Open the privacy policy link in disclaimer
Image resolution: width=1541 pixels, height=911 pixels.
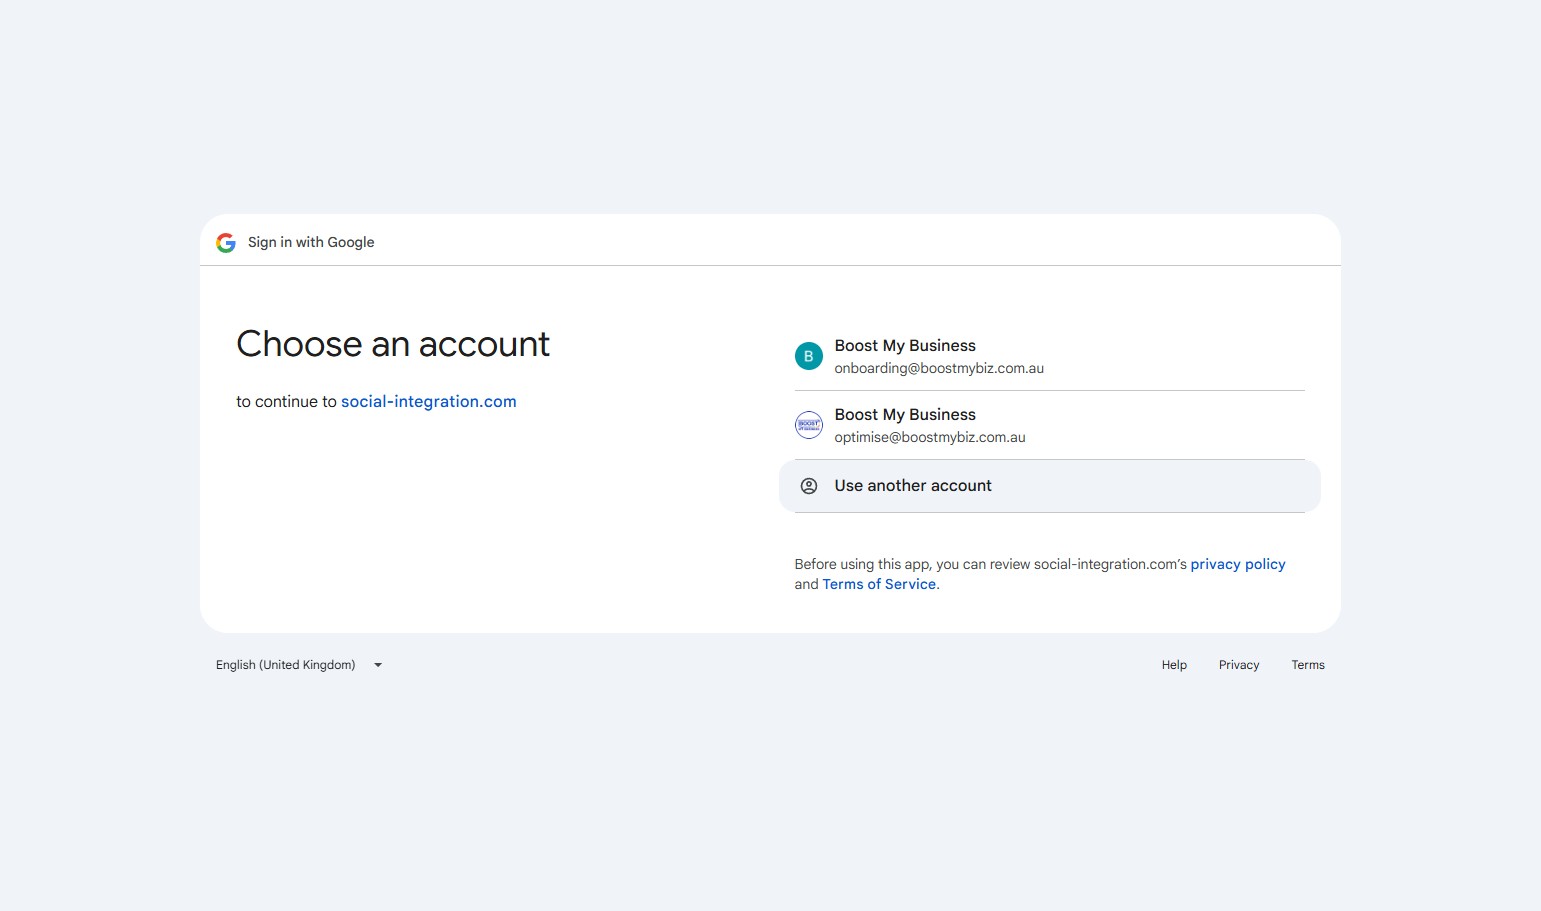click(x=1237, y=565)
